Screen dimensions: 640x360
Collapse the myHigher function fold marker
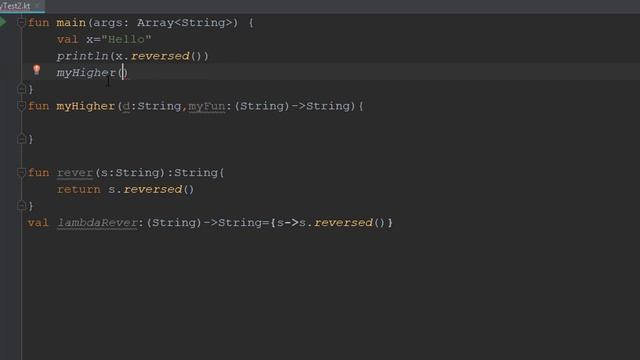(22, 106)
